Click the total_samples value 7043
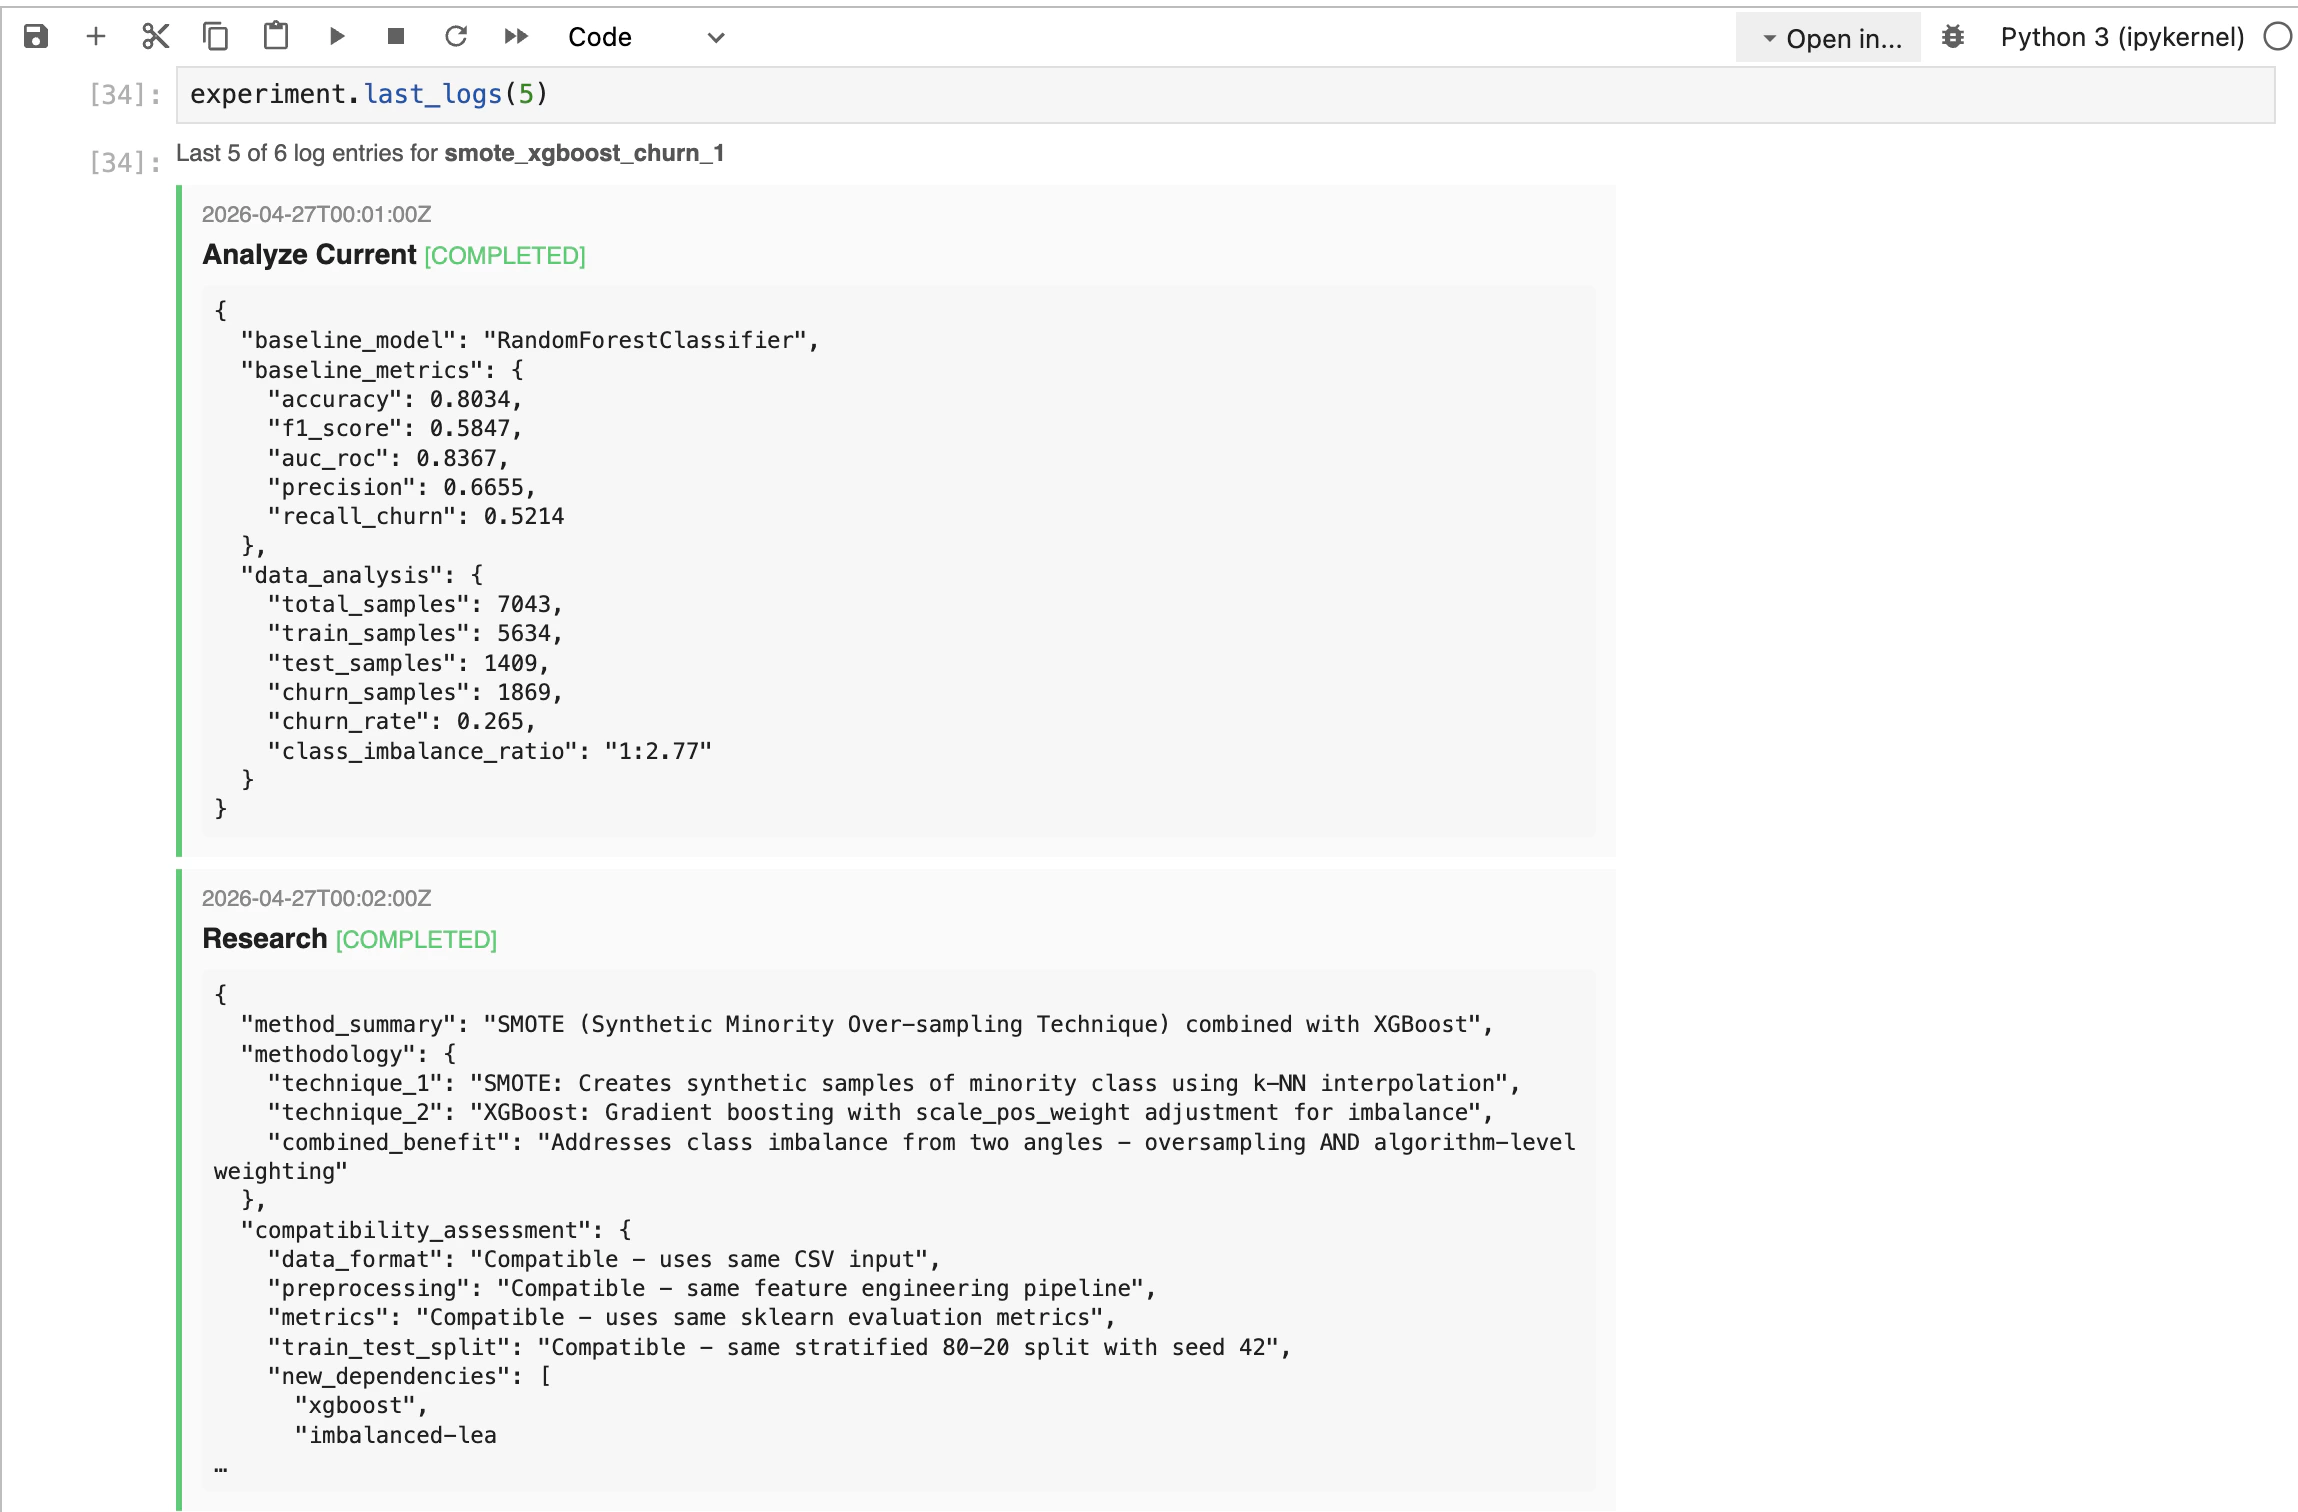The width and height of the screenshot is (2298, 1512). pos(524,605)
